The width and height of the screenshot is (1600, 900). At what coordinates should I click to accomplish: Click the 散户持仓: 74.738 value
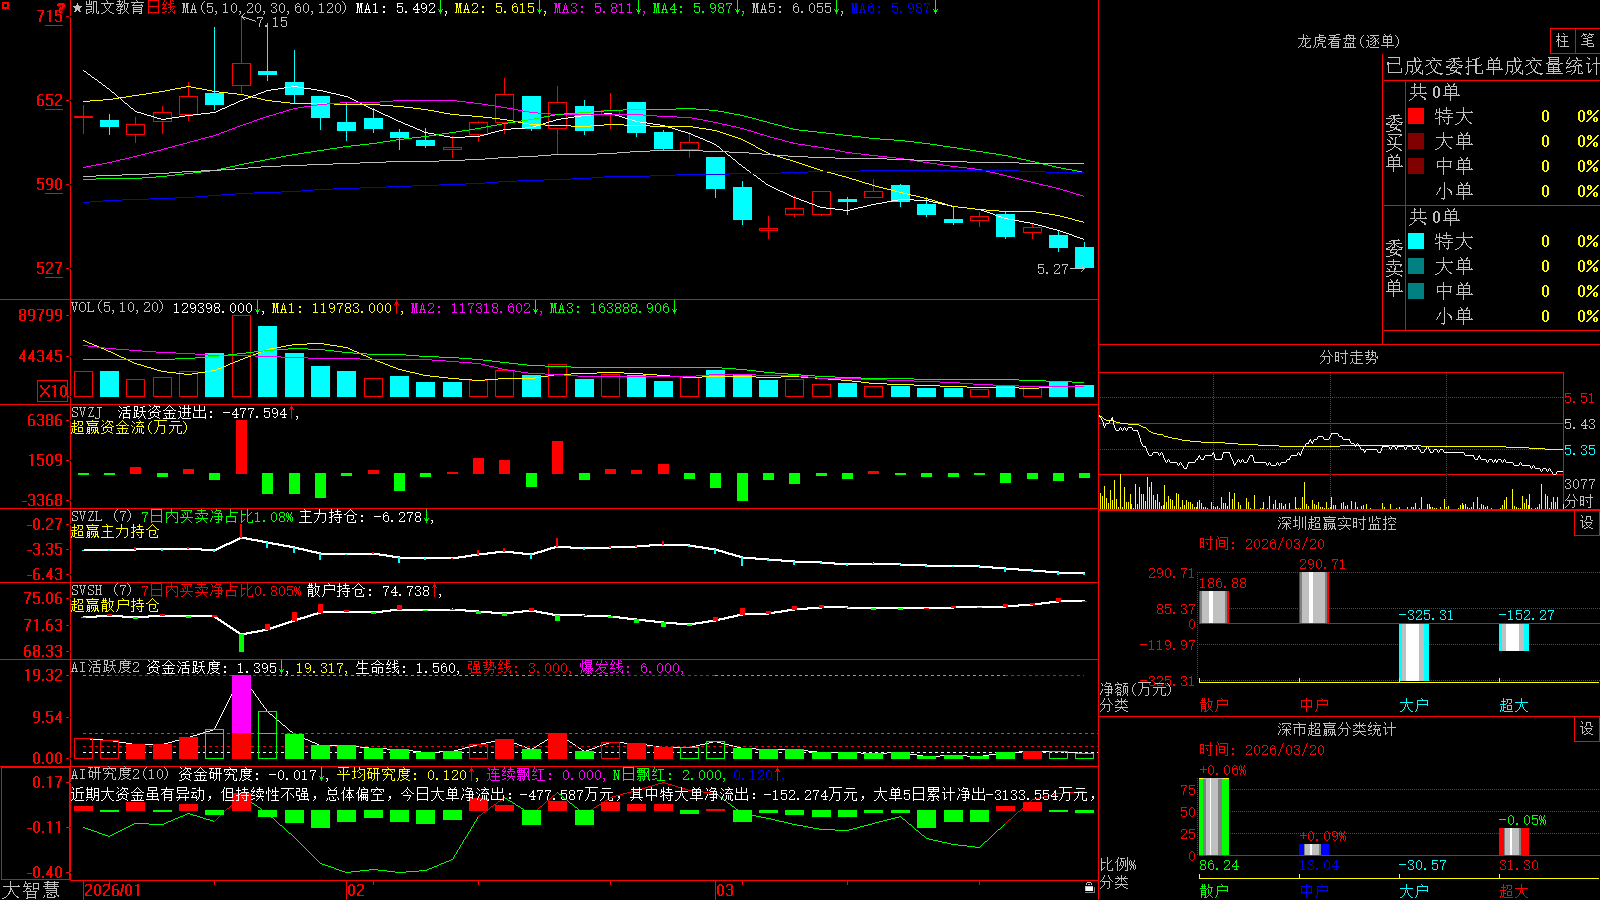point(373,590)
